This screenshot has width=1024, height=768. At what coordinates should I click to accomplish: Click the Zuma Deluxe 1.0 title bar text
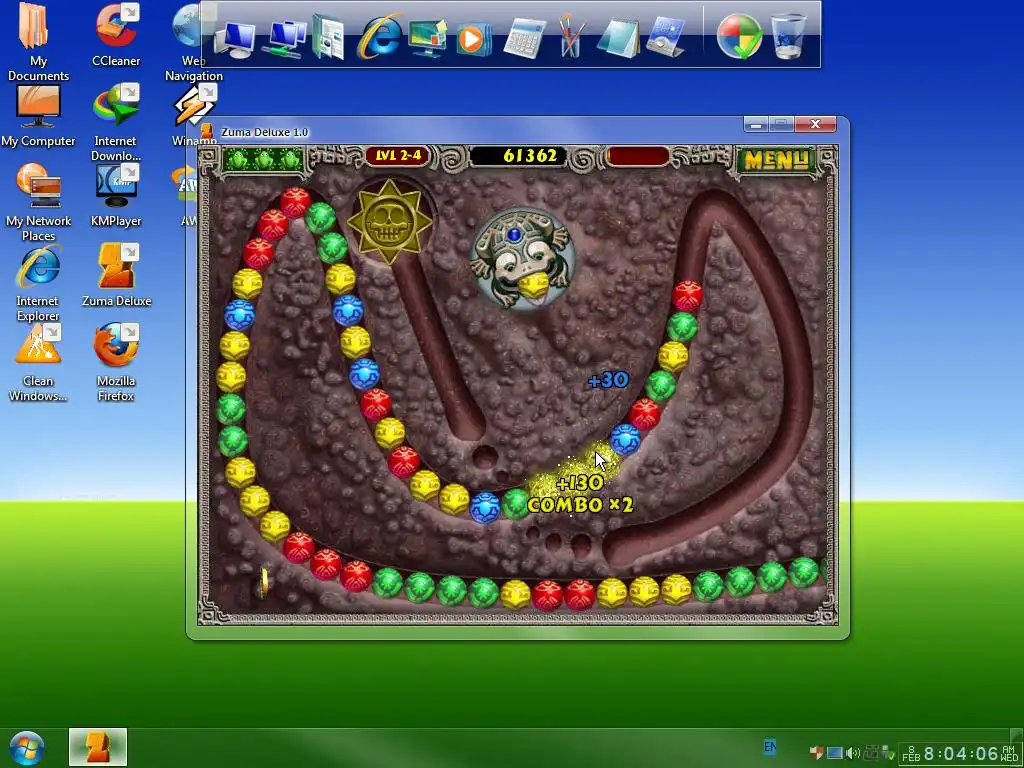[264, 132]
